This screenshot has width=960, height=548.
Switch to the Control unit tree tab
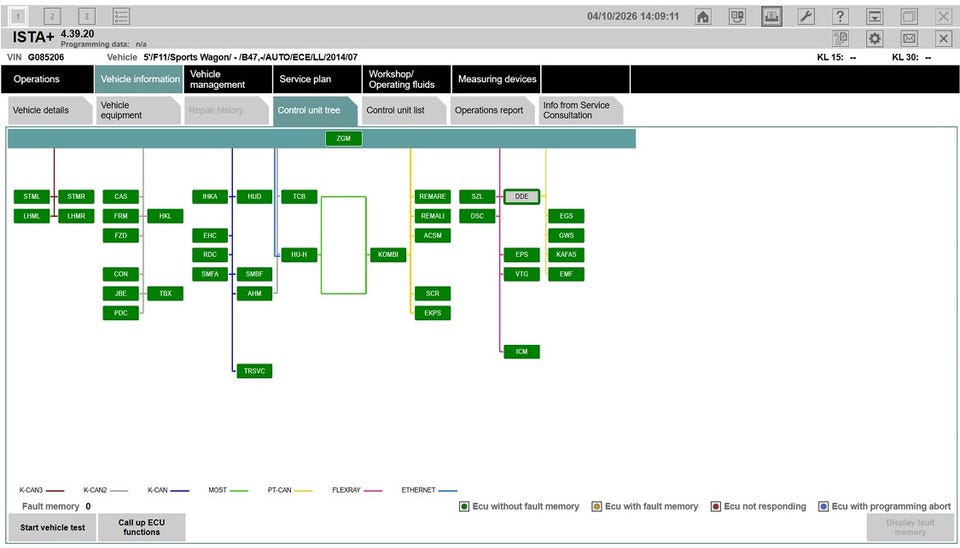point(315,110)
